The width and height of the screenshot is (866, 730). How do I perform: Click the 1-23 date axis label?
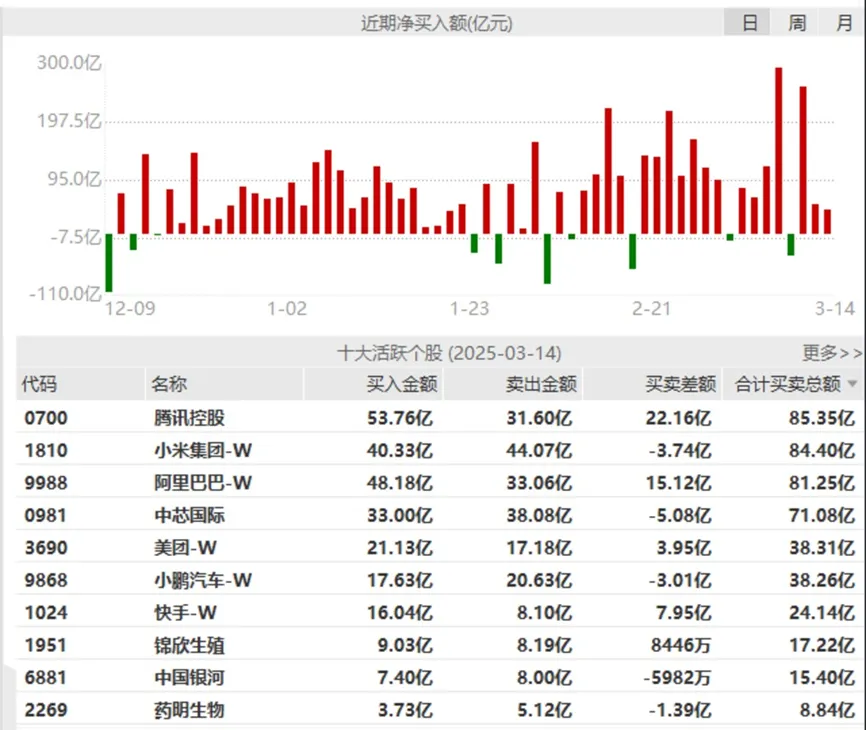(469, 308)
